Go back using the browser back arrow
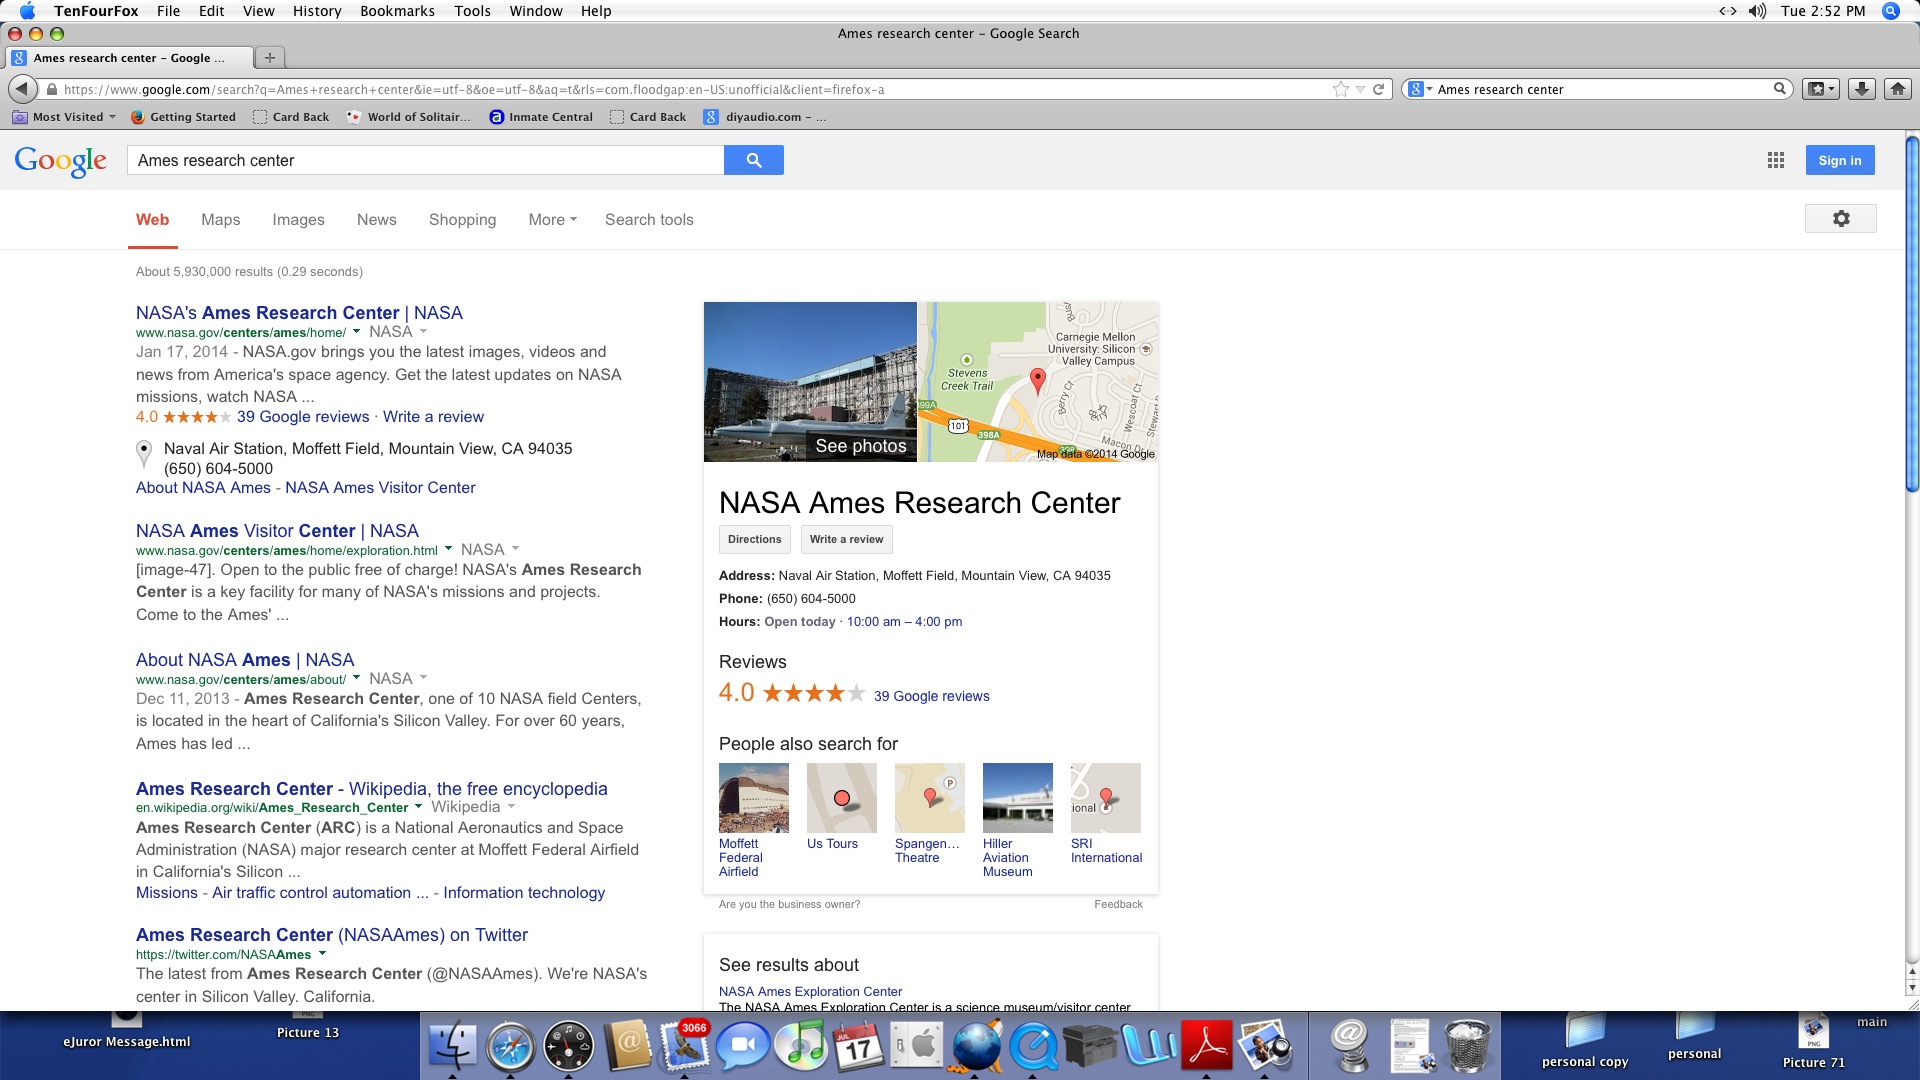Screen dimensions: 1920x1080 coord(22,89)
